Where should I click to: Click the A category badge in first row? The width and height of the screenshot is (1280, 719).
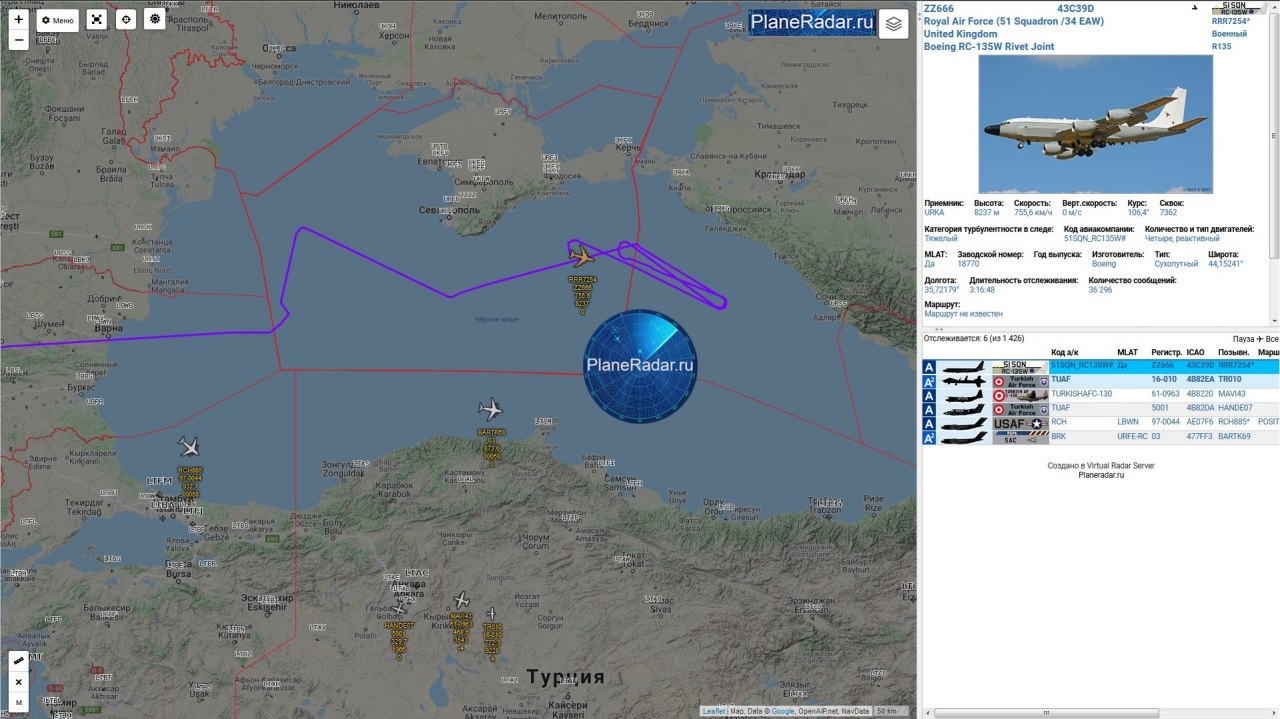tap(929, 367)
